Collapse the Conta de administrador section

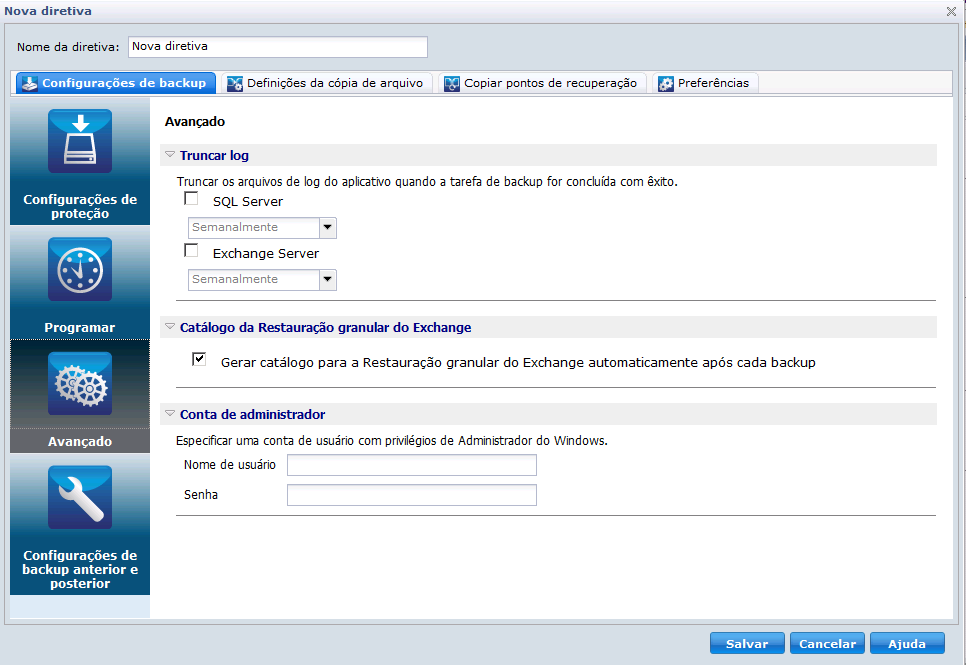[170, 414]
